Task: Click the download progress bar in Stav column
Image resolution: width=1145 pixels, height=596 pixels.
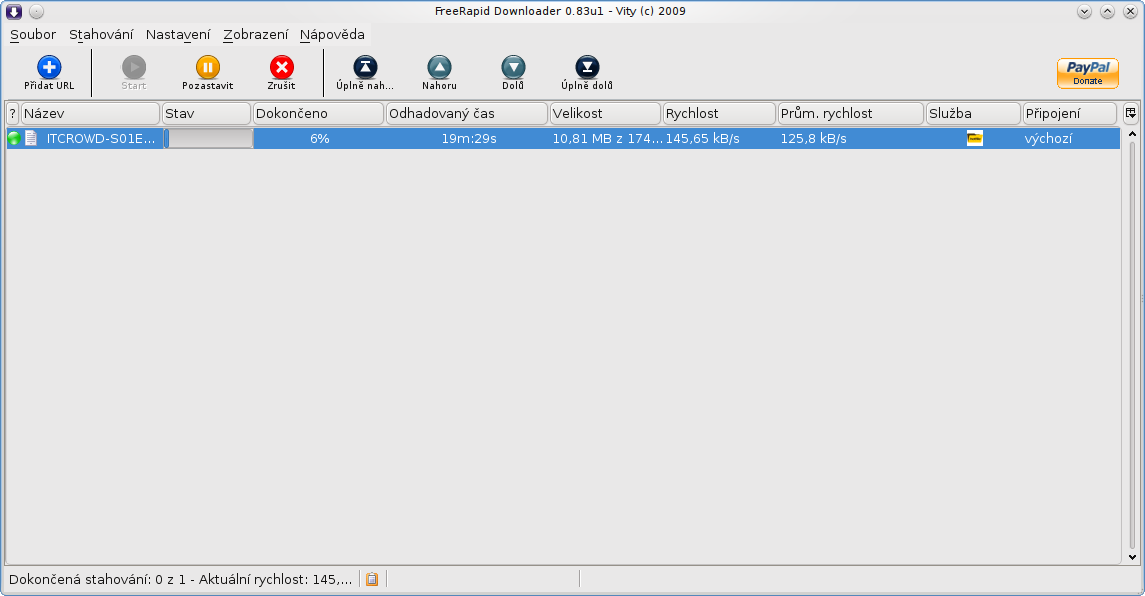Action: (x=208, y=138)
